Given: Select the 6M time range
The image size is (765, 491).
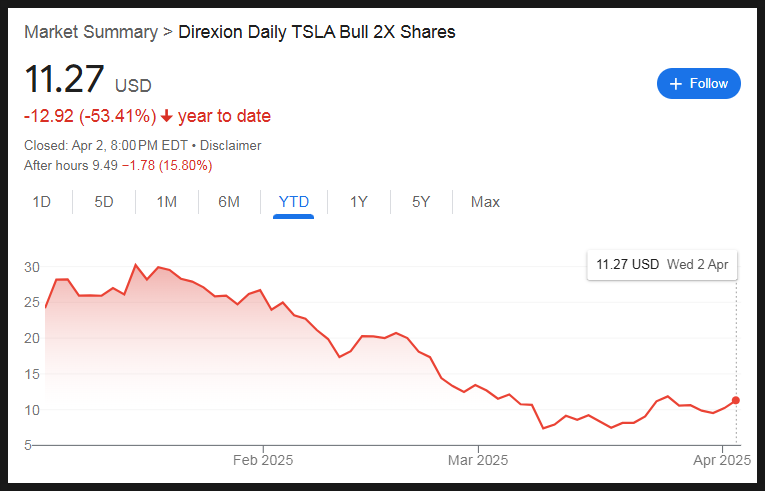Looking at the screenshot, I should click(x=229, y=202).
